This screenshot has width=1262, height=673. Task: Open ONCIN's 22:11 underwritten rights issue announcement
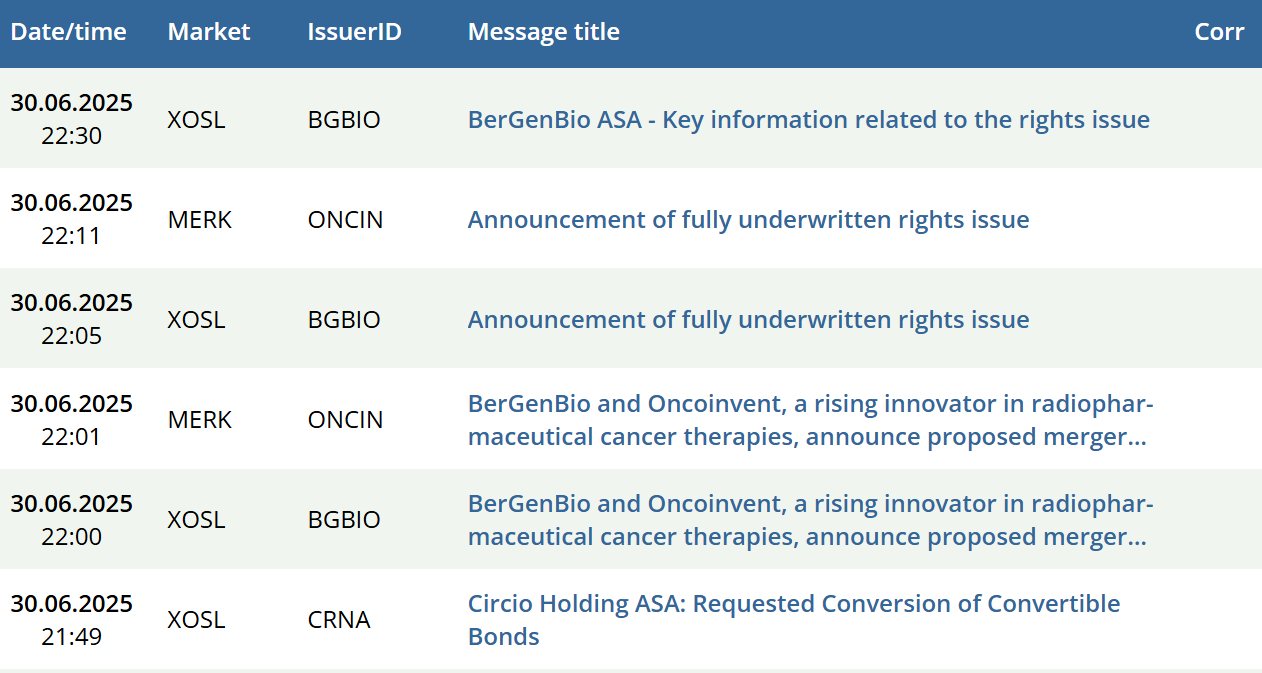click(x=748, y=220)
